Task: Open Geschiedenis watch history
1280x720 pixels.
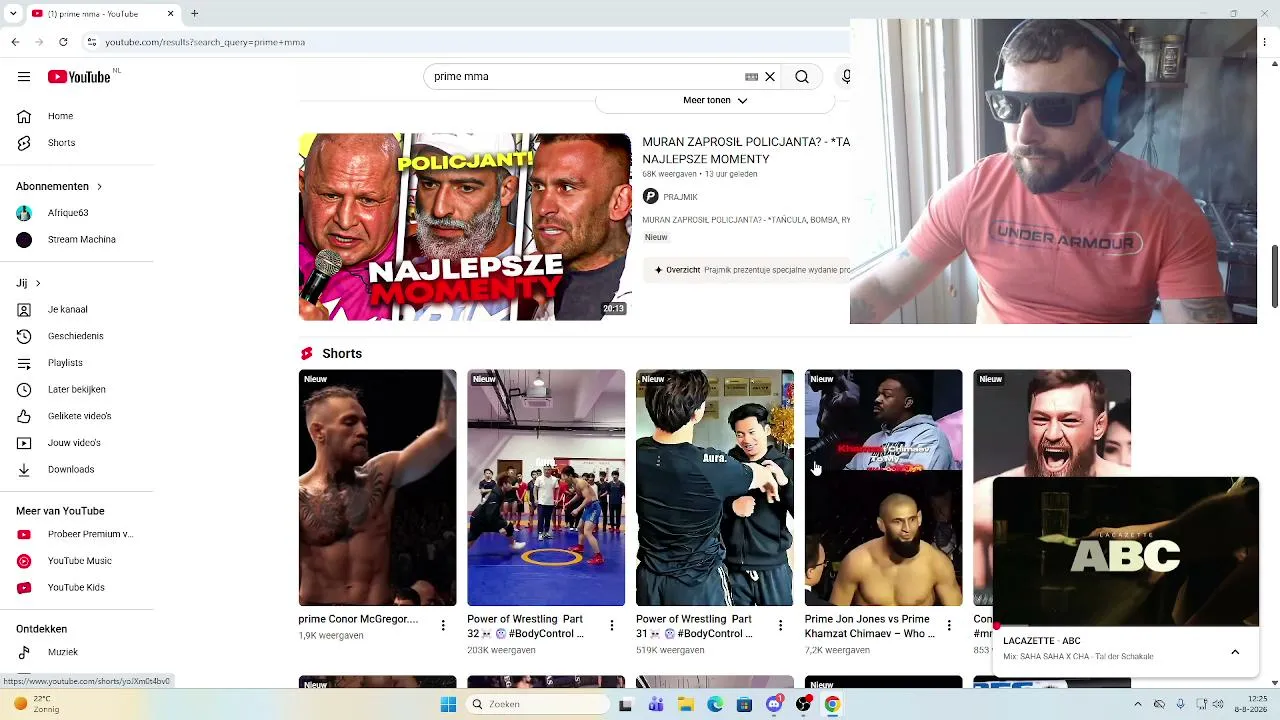Action: point(77,336)
